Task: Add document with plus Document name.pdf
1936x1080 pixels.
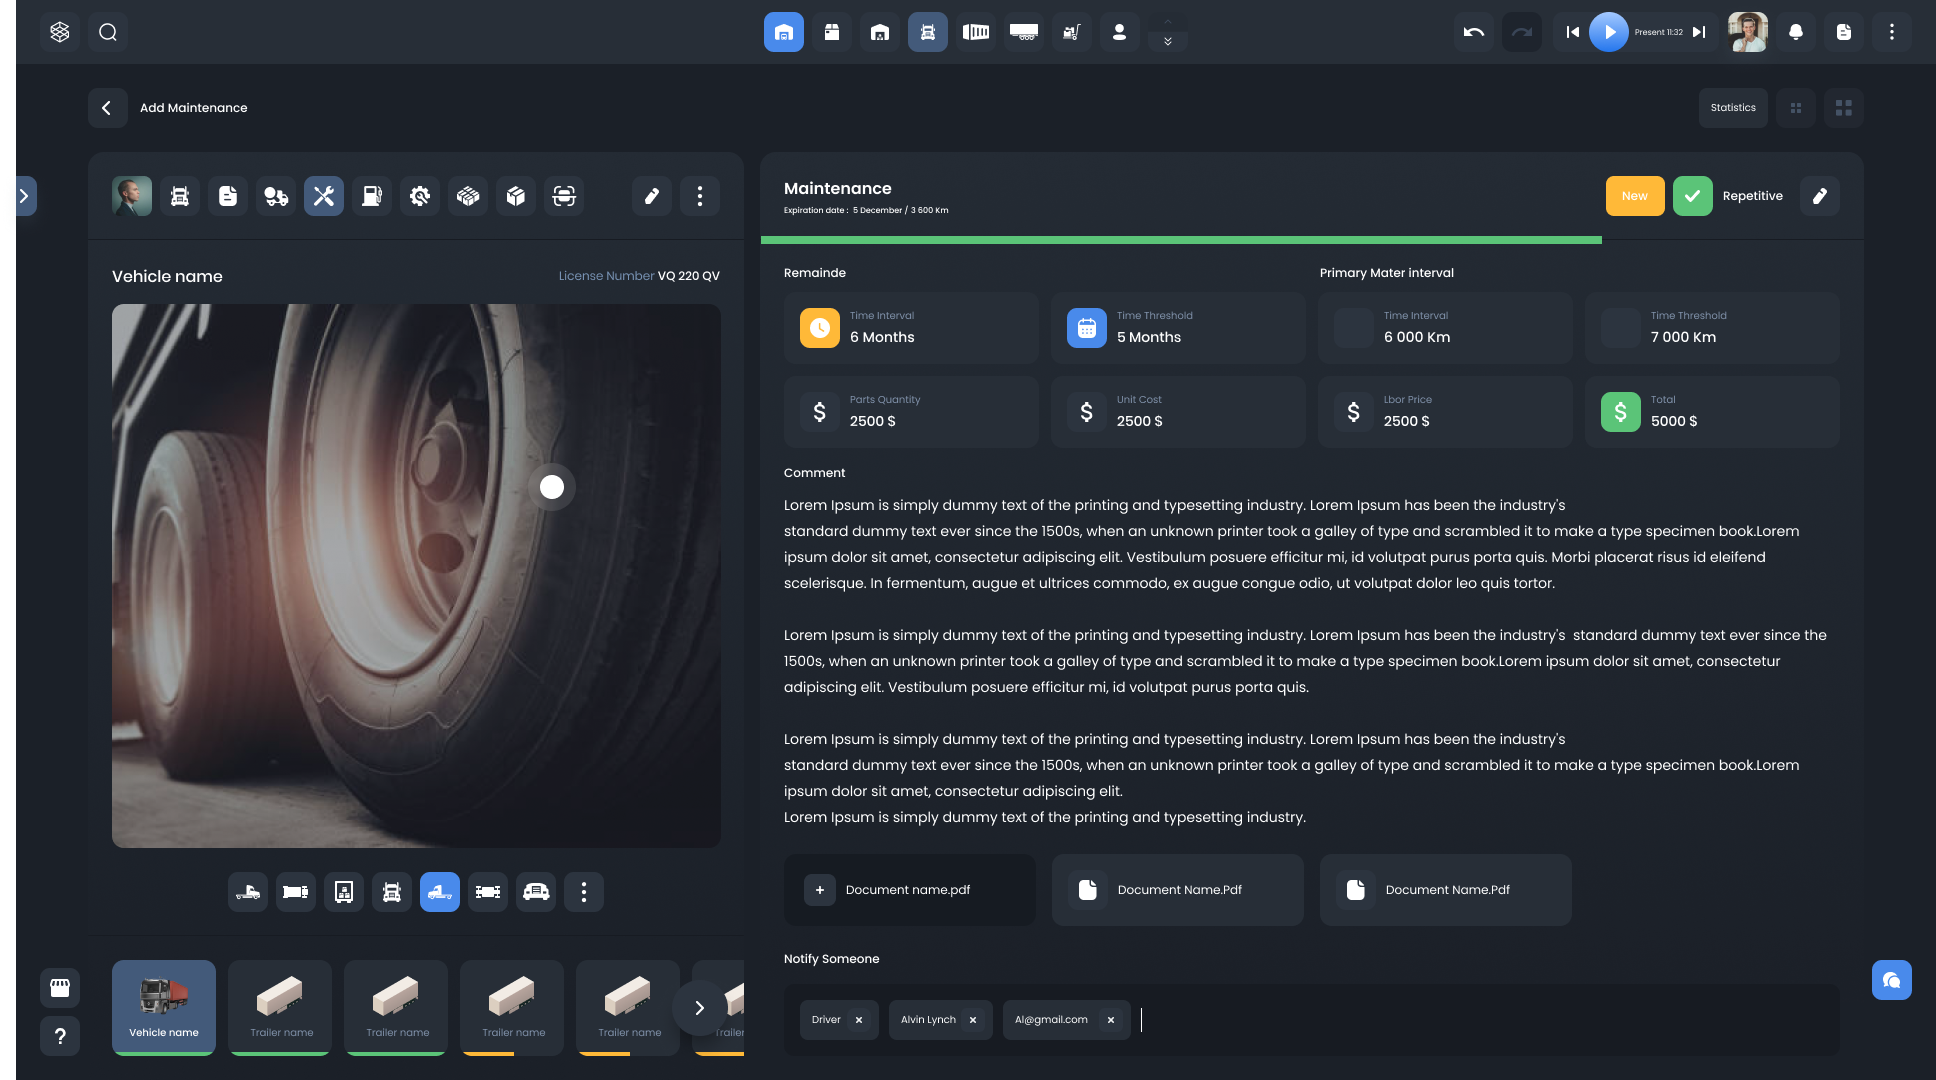Action: pos(910,890)
